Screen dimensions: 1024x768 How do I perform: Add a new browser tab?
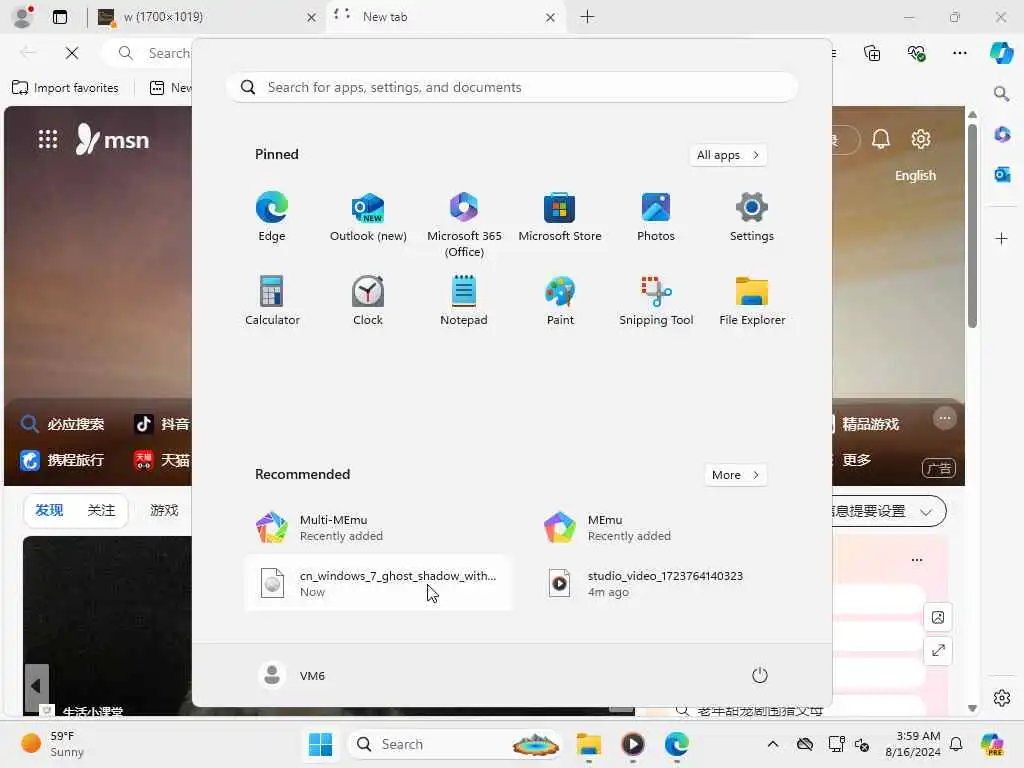pos(587,17)
